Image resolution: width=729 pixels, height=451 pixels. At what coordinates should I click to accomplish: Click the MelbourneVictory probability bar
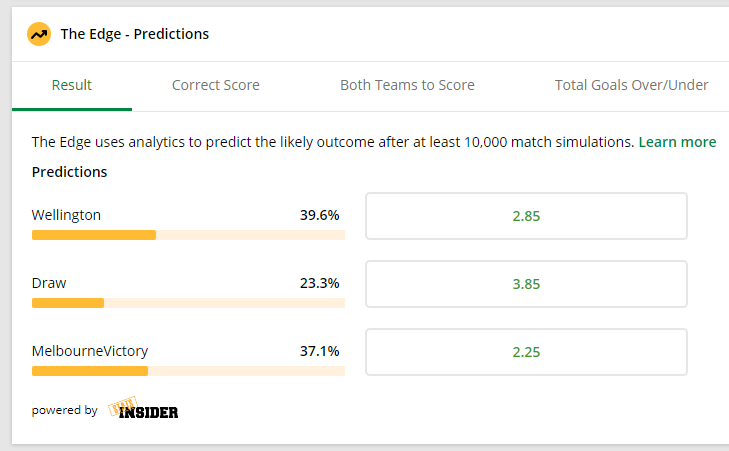[188, 371]
